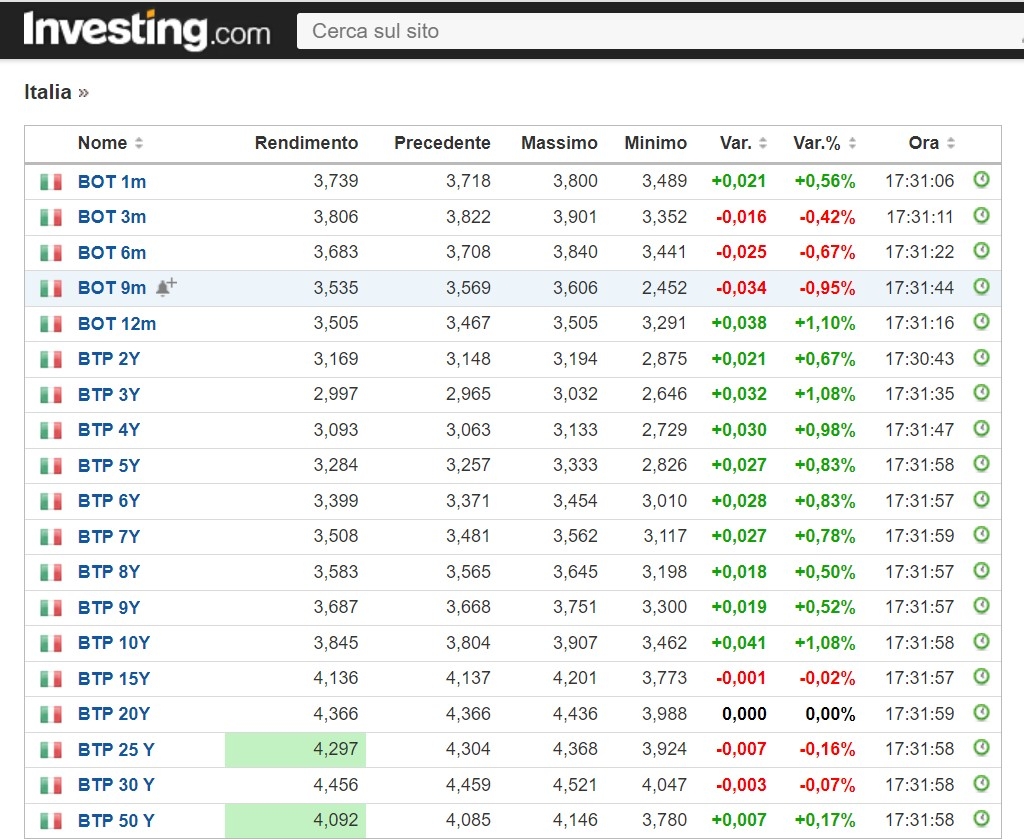The width and height of the screenshot is (1024, 840).
Task: Click the Investing.com logo
Action: tap(147, 30)
